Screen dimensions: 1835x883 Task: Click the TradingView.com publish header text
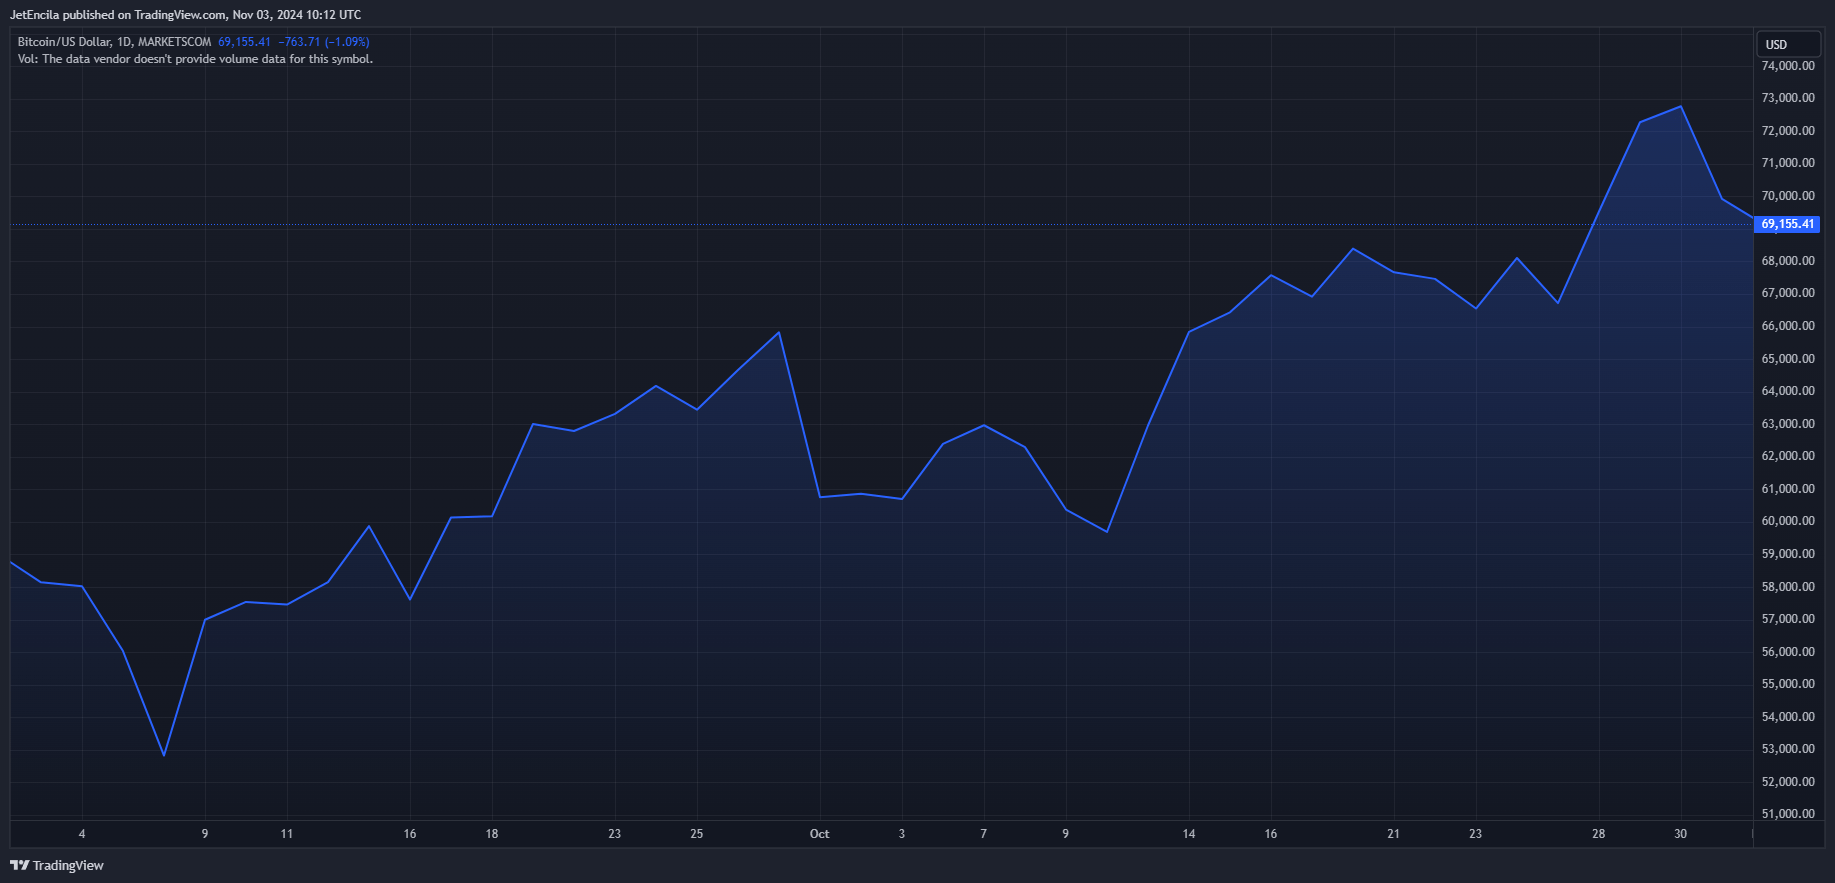click(185, 15)
